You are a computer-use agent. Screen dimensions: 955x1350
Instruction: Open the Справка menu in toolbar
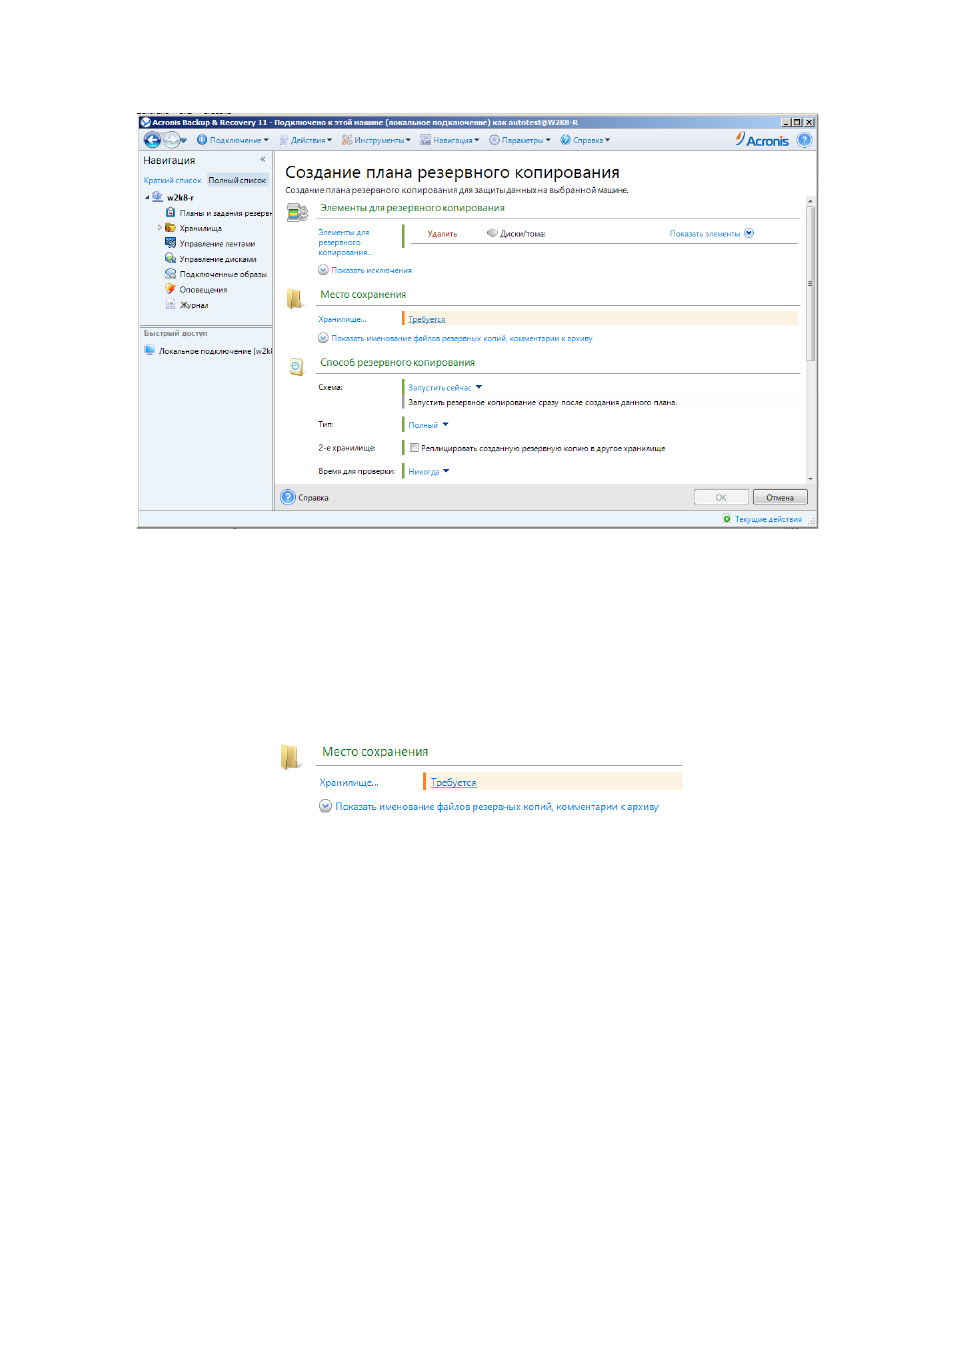585,140
